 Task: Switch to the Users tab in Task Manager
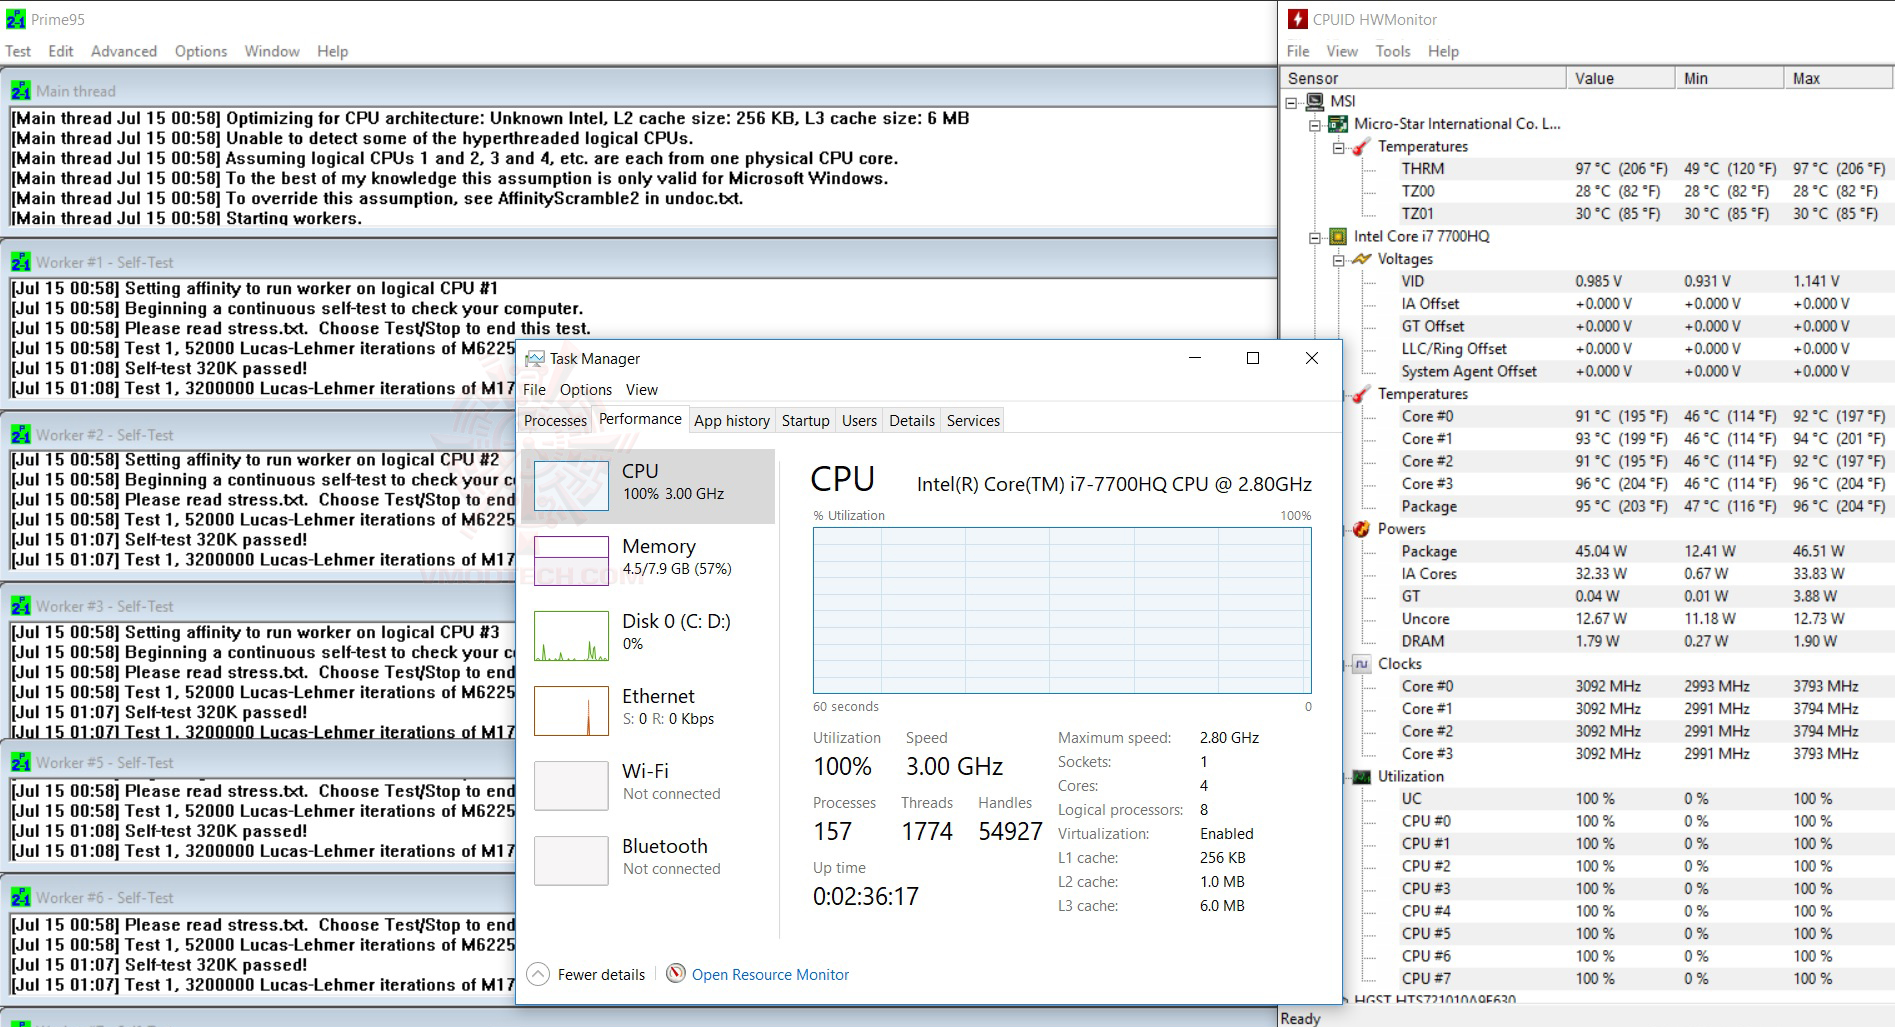coord(859,421)
